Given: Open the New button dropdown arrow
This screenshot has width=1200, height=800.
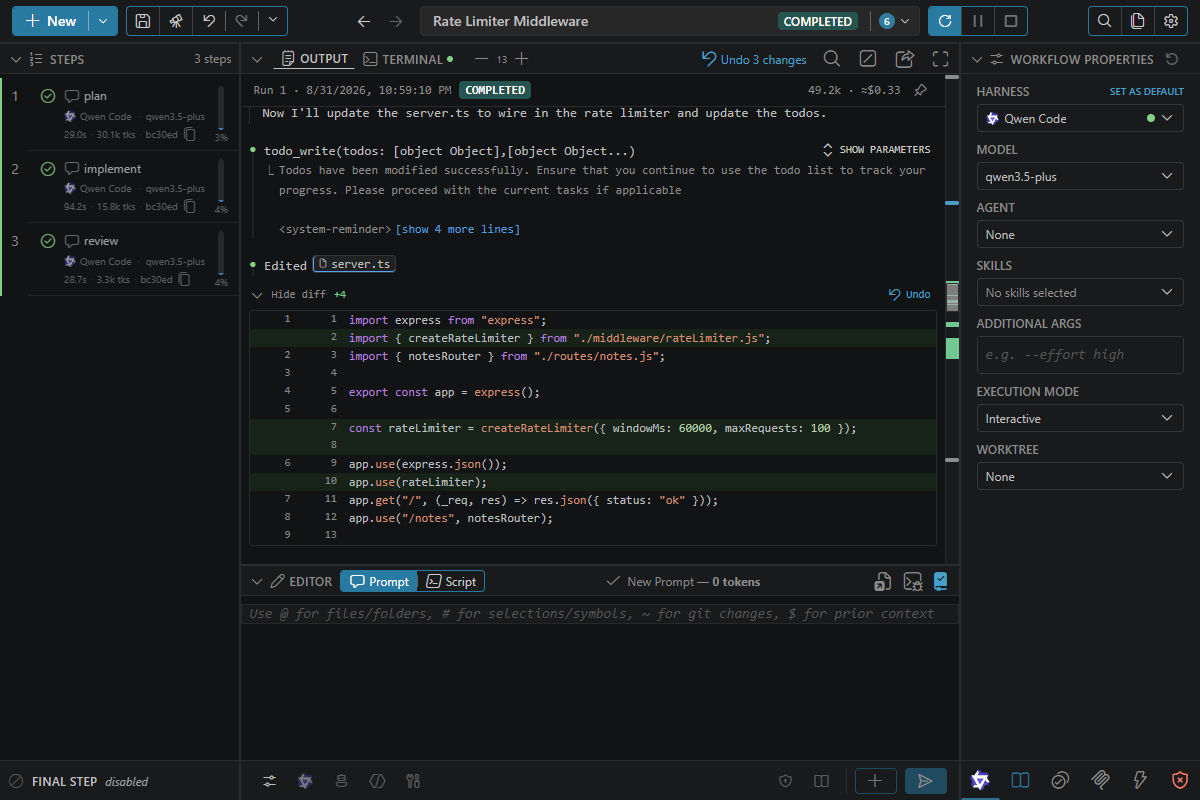Looking at the screenshot, I should pyautogui.click(x=103, y=21).
